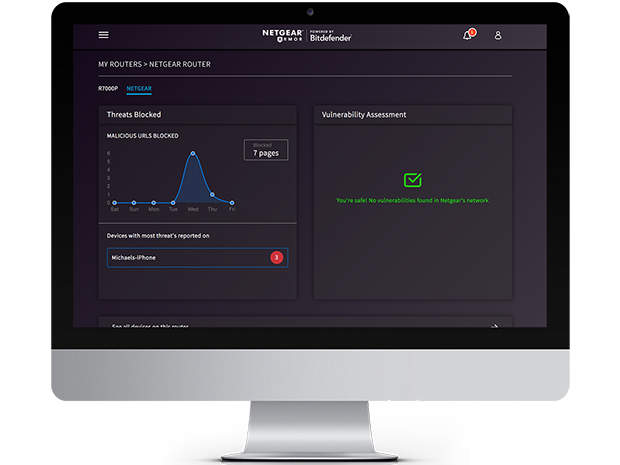Click the Netgear Armor logo
Viewport: 620px width, 465px height.
(x=282, y=36)
